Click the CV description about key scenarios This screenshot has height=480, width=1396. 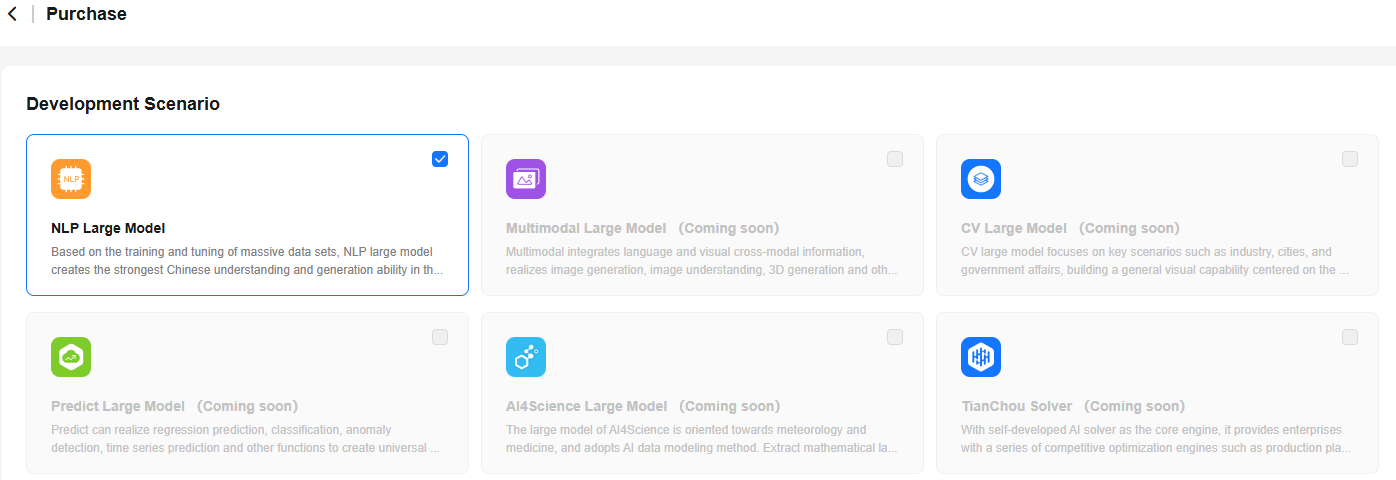tap(1155, 261)
